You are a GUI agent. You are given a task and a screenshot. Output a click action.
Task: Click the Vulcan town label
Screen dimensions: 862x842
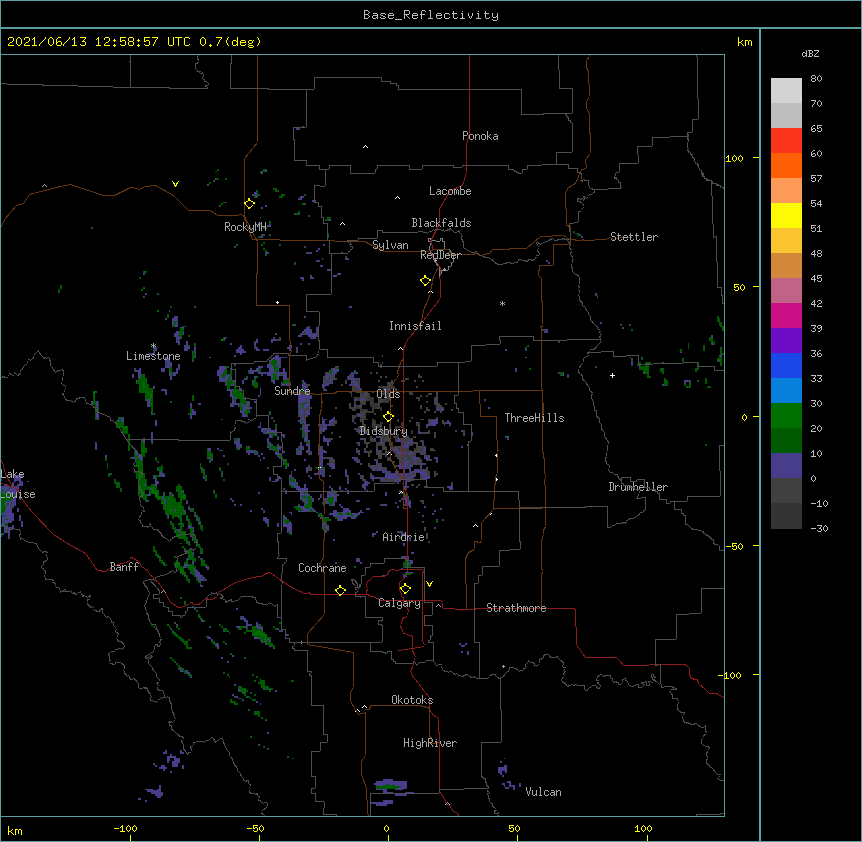click(x=543, y=792)
